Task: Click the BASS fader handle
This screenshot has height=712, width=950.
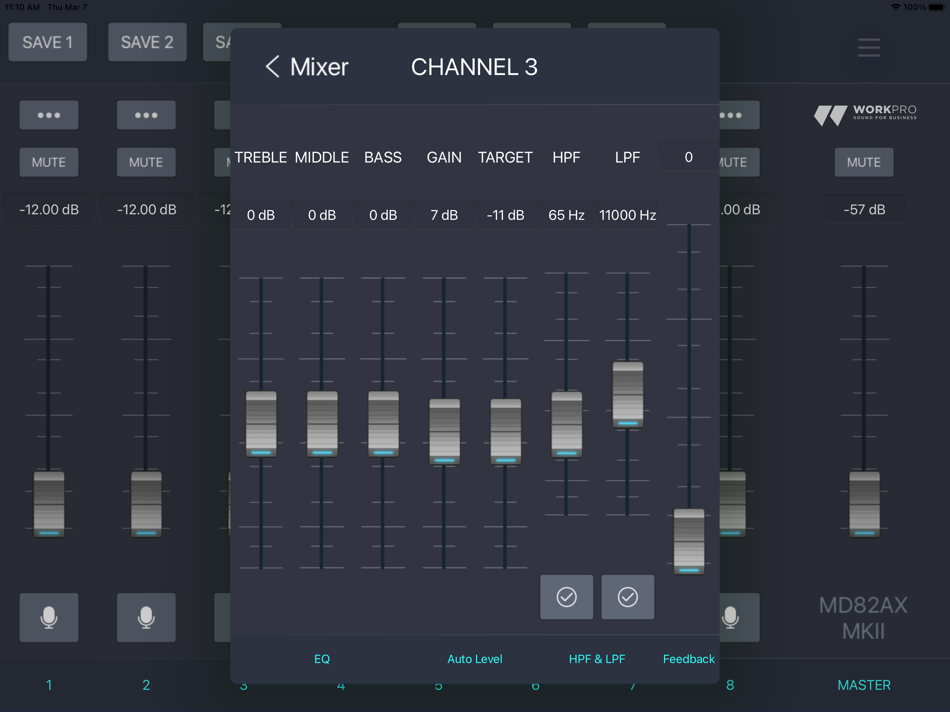Action: pos(384,424)
